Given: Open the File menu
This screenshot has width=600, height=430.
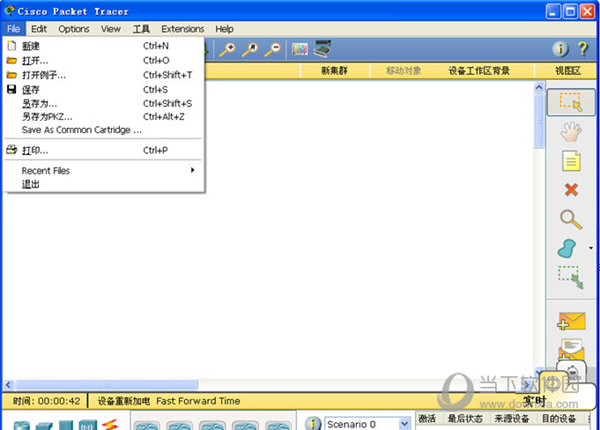Looking at the screenshot, I should [13, 29].
